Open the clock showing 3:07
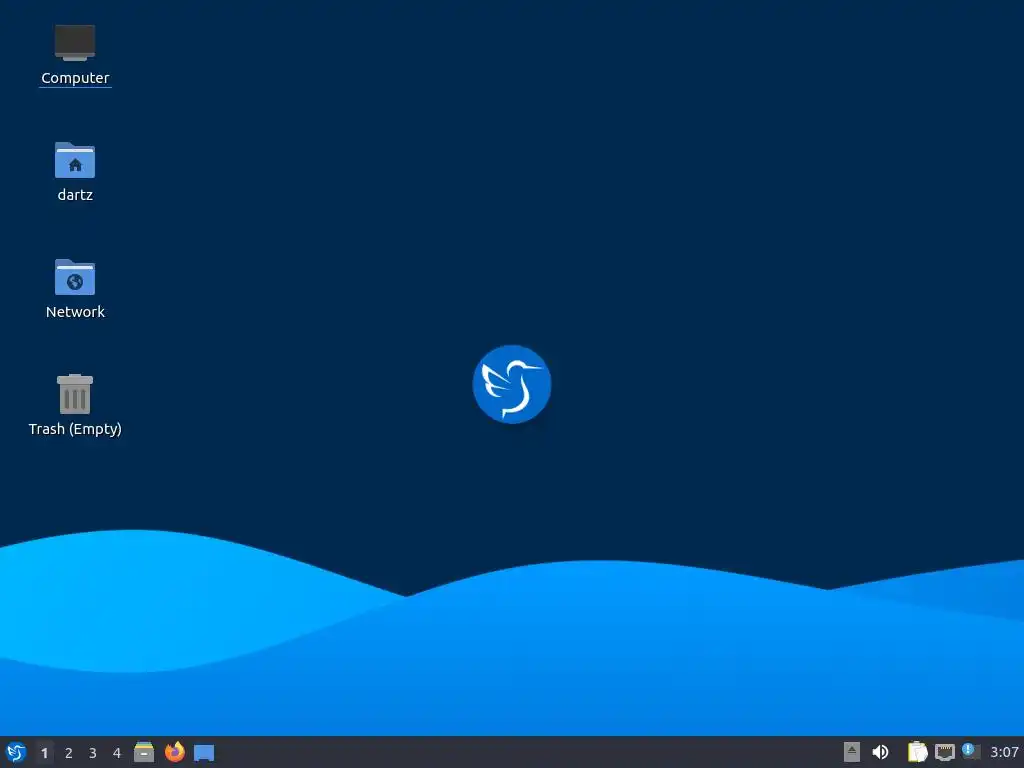Image resolution: width=1024 pixels, height=768 pixels. tap(1004, 752)
